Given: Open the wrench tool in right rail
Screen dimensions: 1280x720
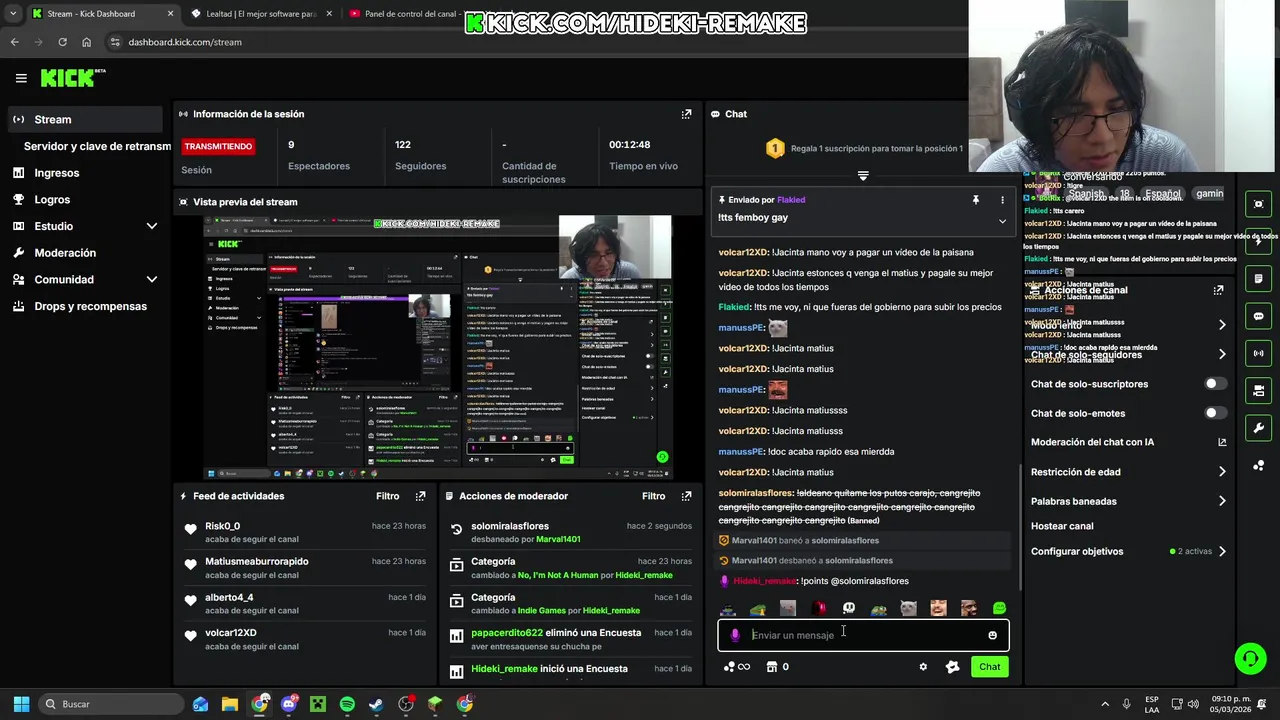Looking at the screenshot, I should [x=1258, y=428].
